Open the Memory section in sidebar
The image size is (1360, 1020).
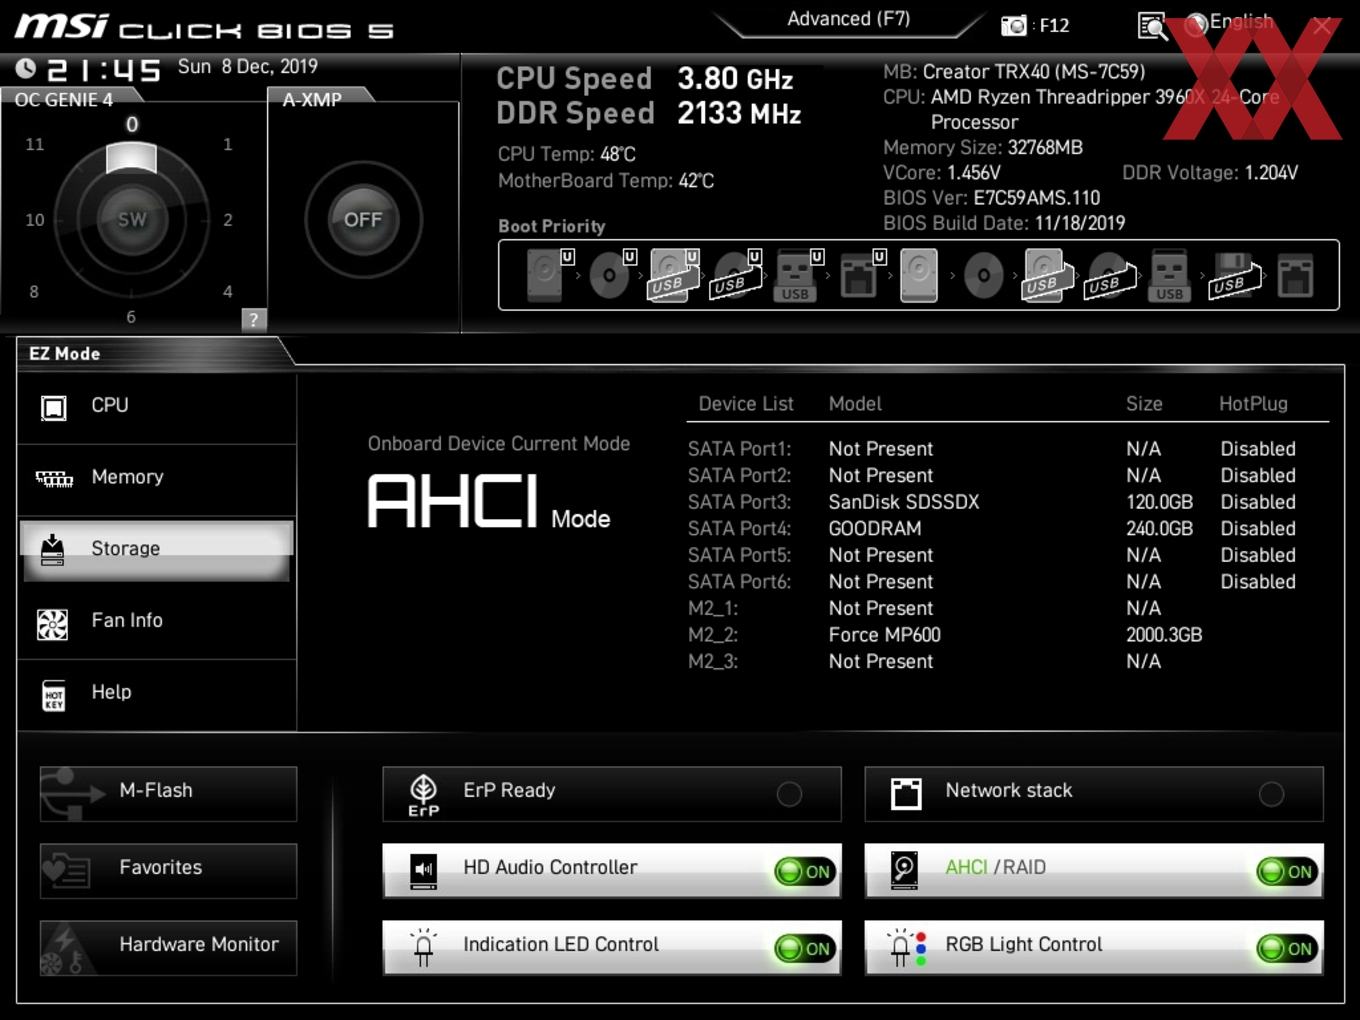tap(157, 478)
